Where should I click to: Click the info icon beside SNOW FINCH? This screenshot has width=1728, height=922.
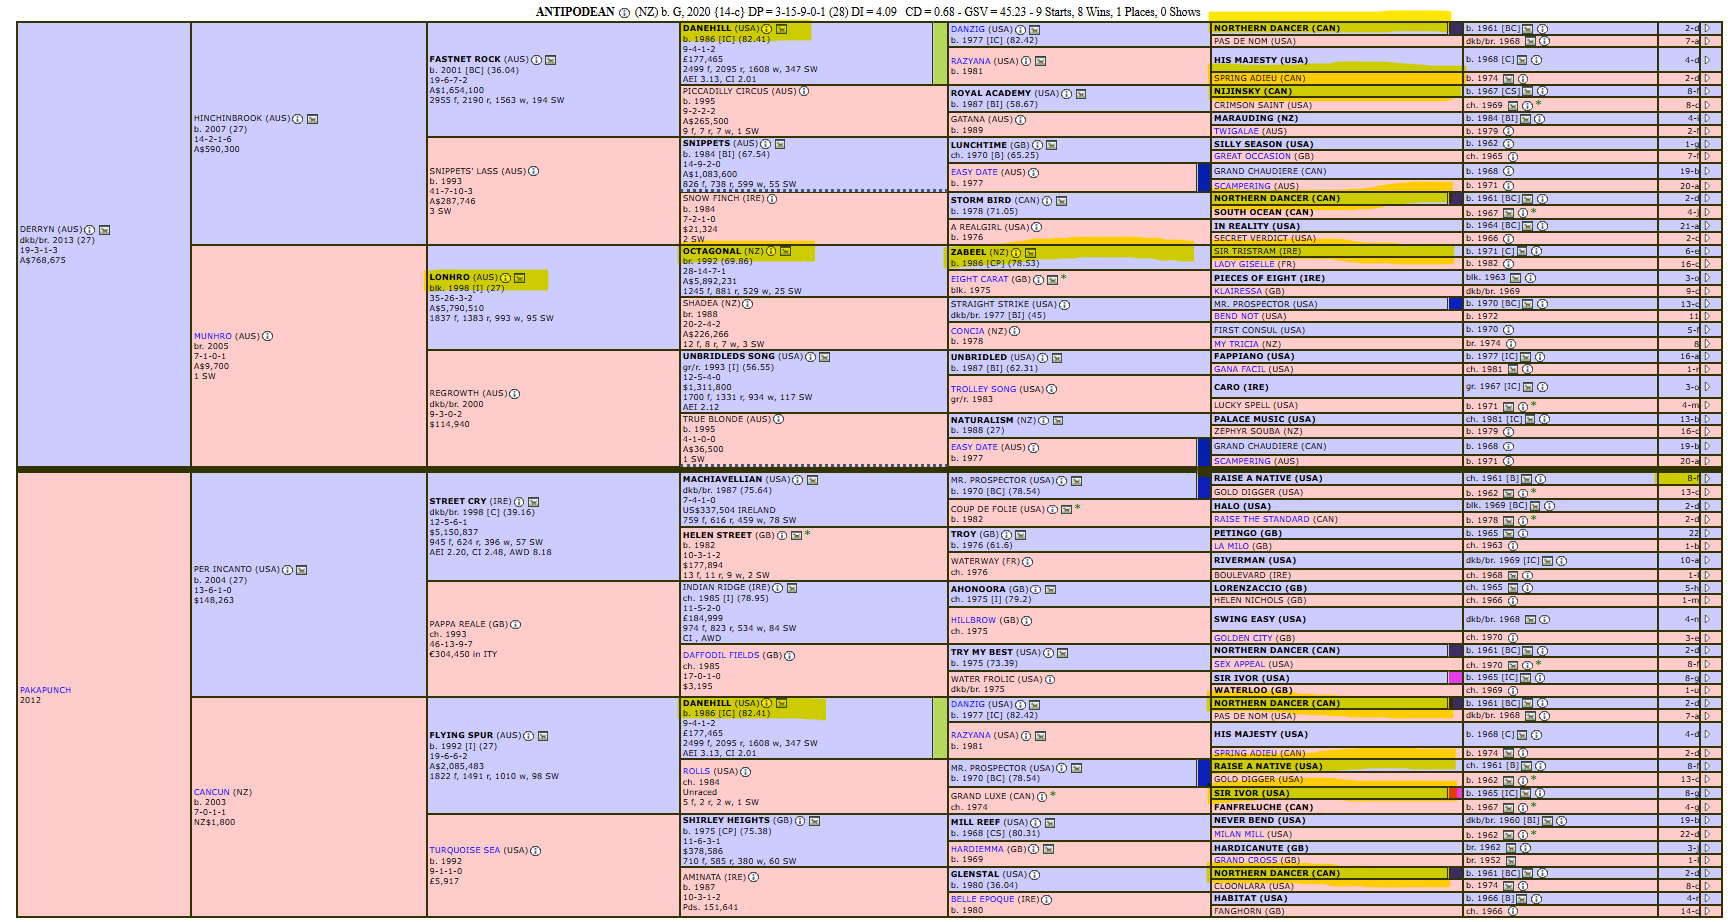click(x=773, y=199)
